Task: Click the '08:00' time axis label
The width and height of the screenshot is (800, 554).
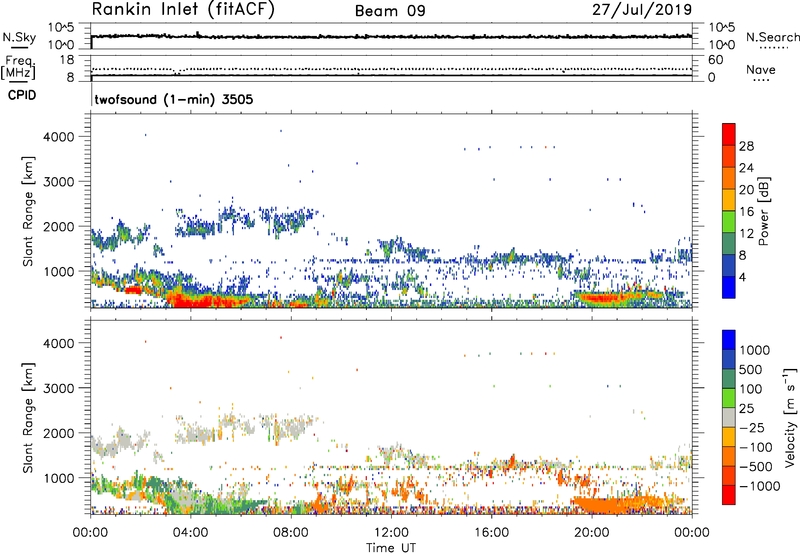Action: point(291,533)
